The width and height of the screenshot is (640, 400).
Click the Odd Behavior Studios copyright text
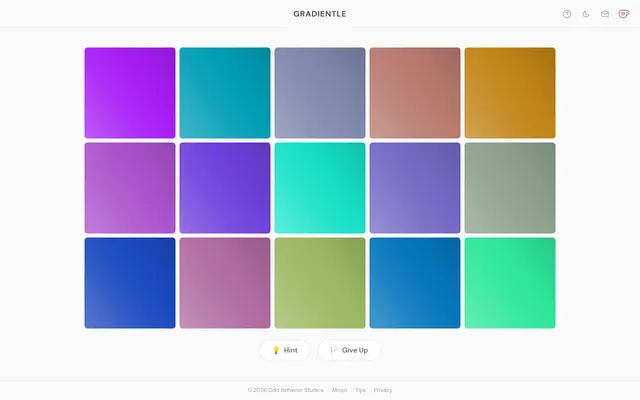286,390
